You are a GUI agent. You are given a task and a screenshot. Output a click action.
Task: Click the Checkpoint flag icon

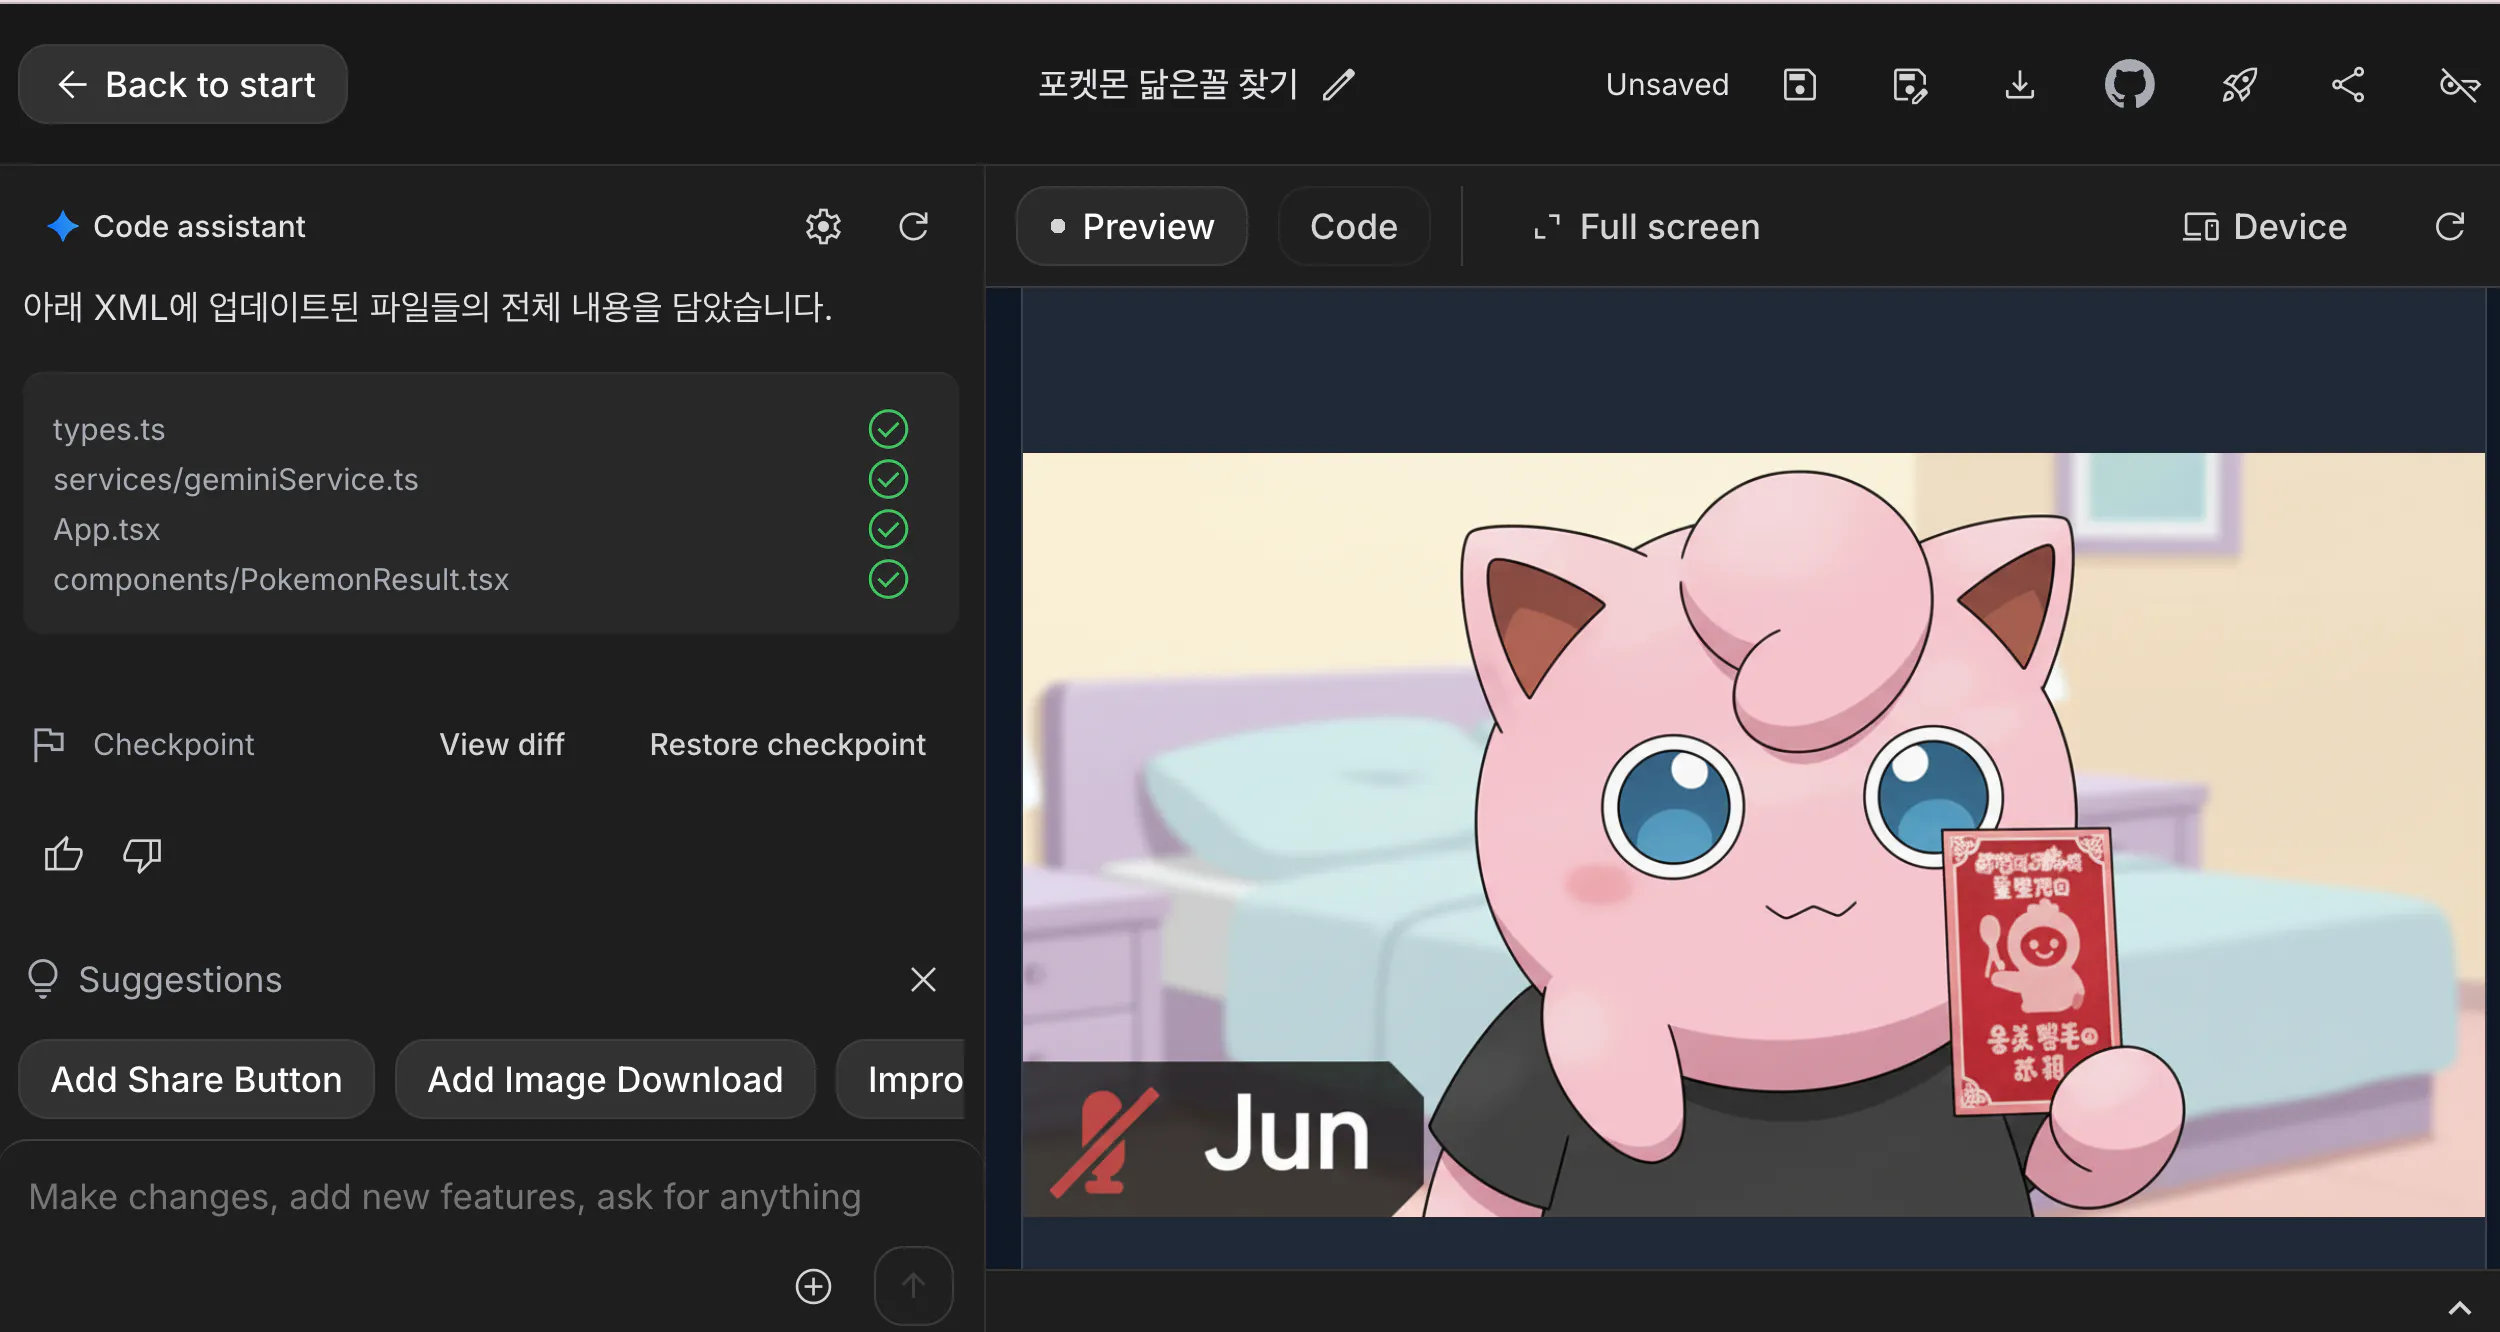48,745
